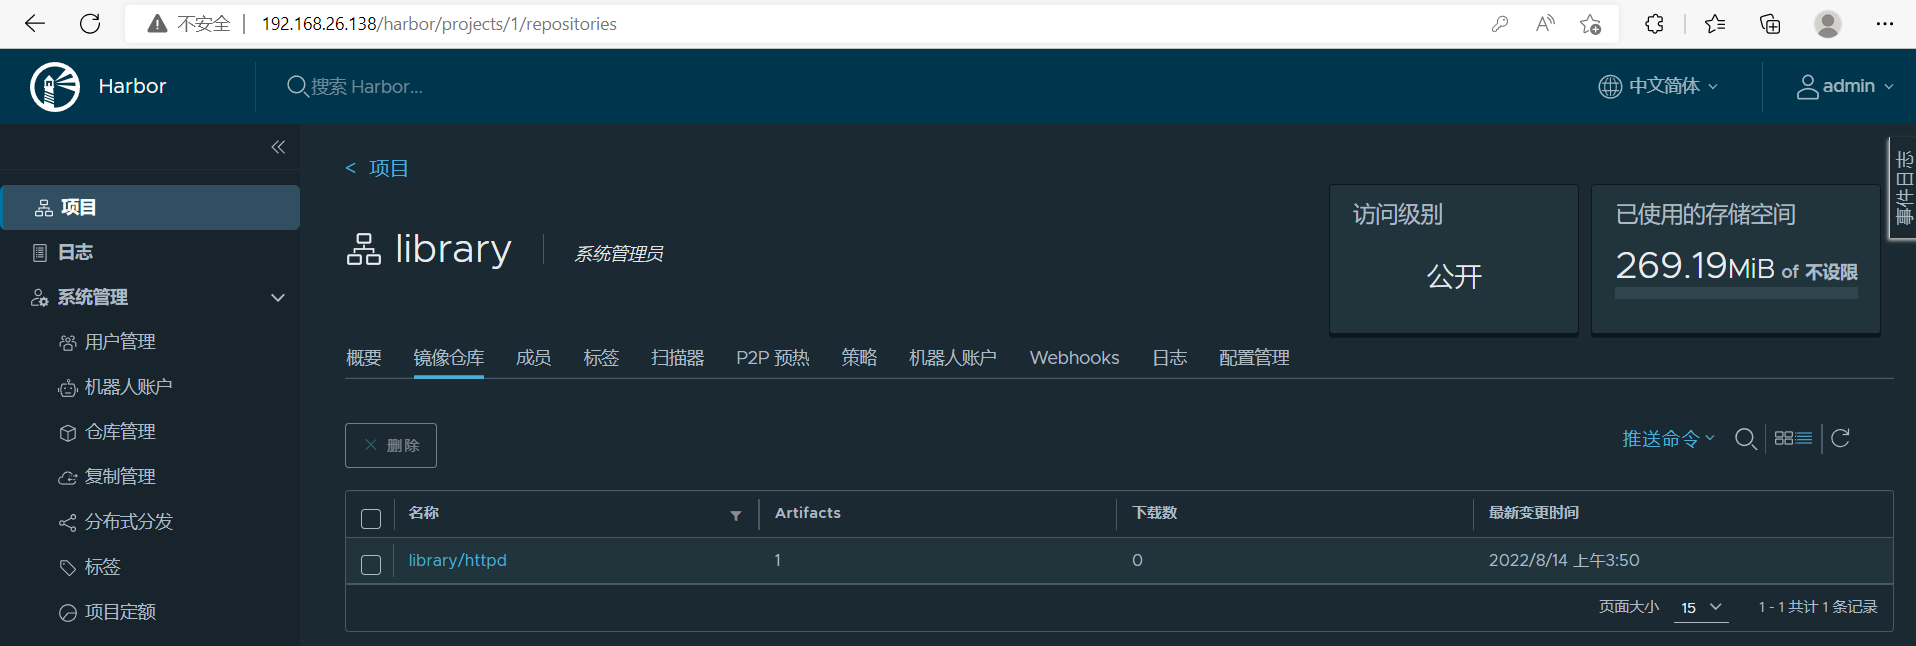This screenshot has height=646, width=1916.
Task: Open the 机器人账户 project tab
Action: click(953, 358)
